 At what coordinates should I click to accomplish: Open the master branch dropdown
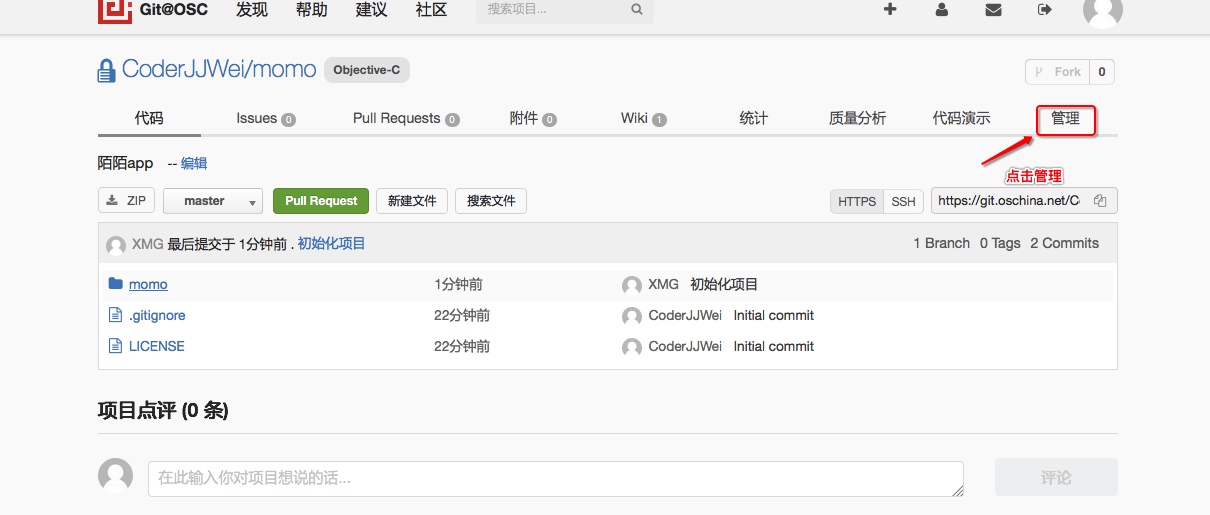(213, 201)
